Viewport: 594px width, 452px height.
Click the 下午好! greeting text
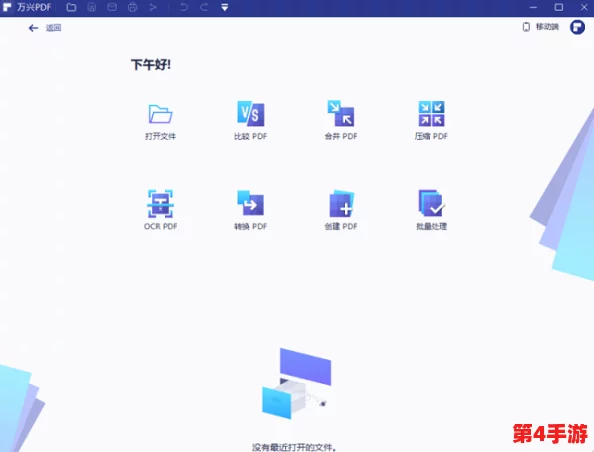click(x=151, y=65)
